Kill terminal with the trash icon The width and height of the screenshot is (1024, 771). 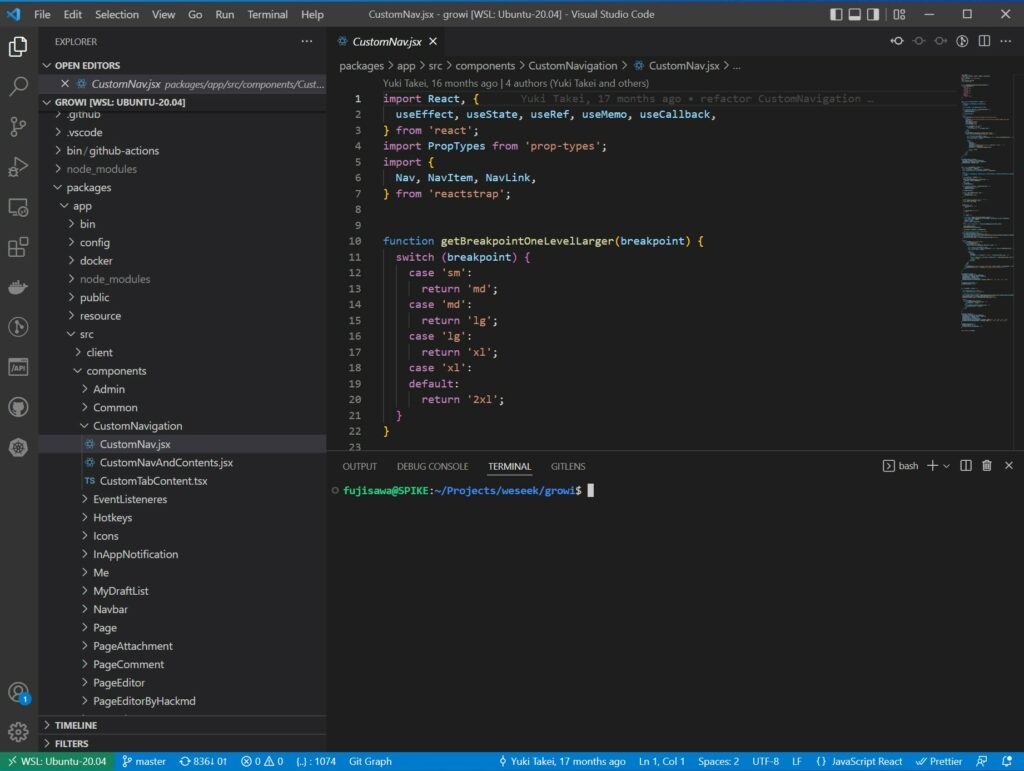click(987, 466)
